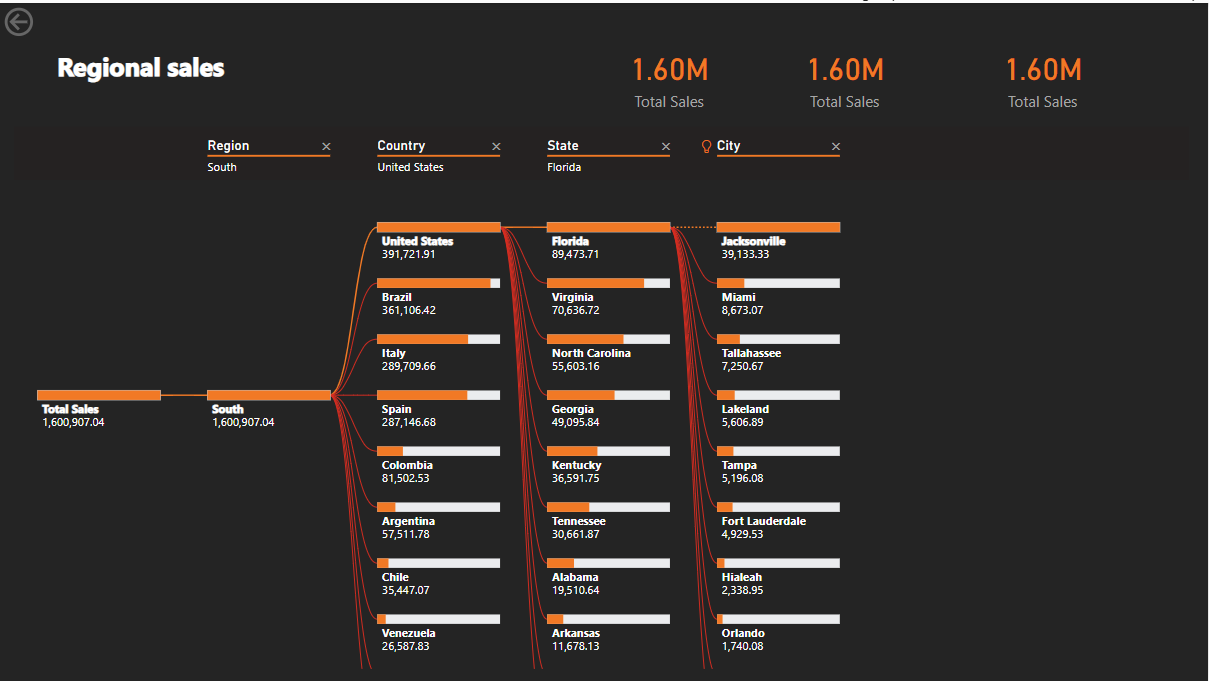Select the Region column header
This screenshot has width=1209, height=681.
click(228, 146)
